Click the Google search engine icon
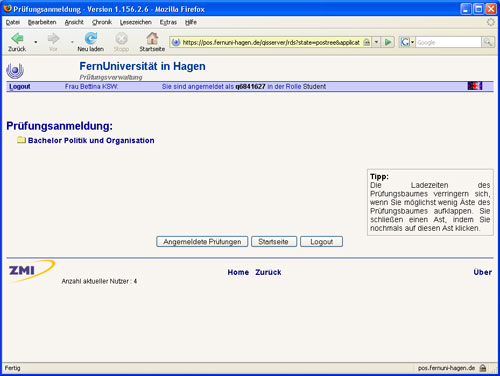This screenshot has height=376, width=500. 405,42
